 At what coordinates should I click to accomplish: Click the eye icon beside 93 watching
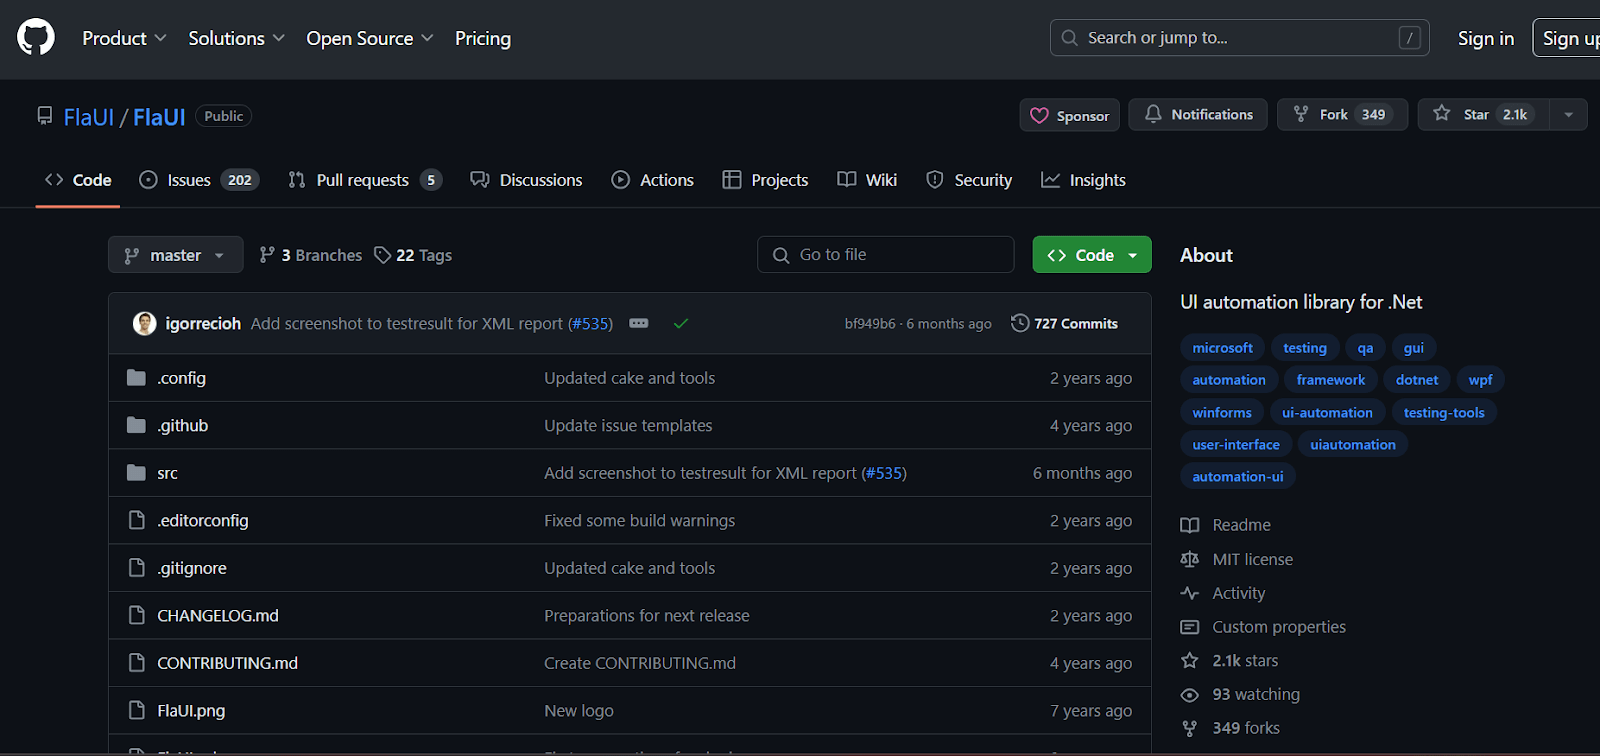(1190, 694)
